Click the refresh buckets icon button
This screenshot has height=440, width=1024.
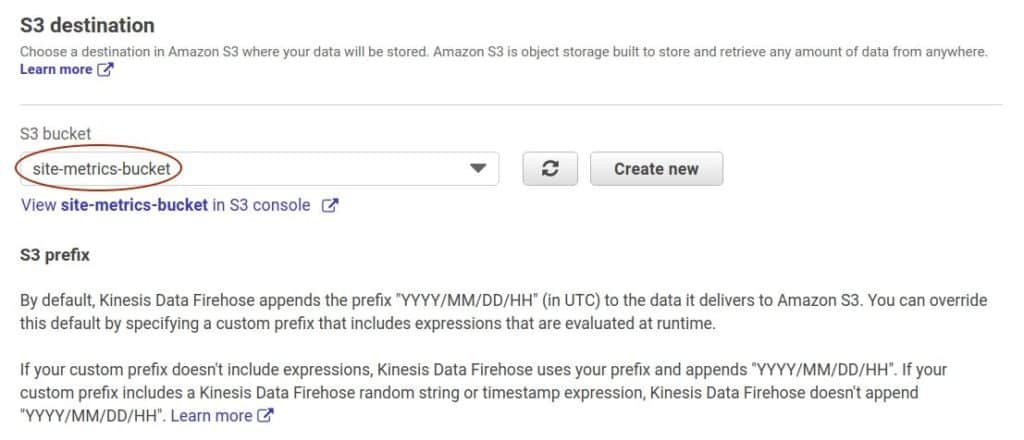550,169
